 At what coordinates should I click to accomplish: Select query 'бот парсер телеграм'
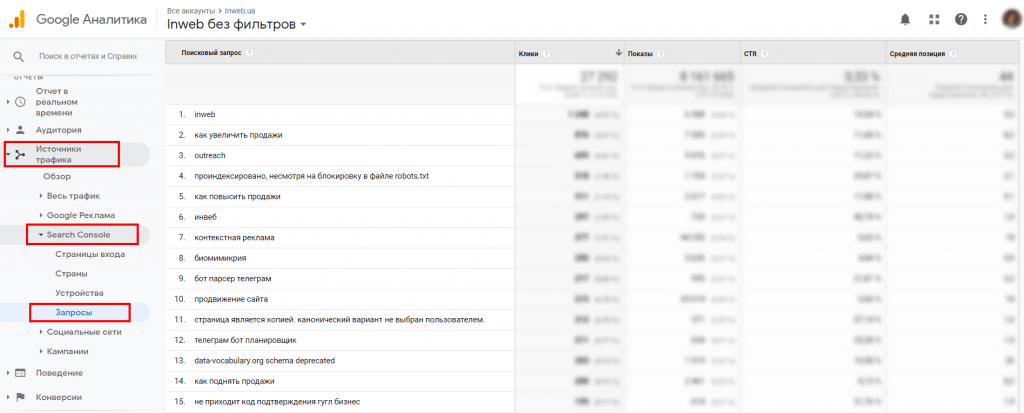pyautogui.click(x=232, y=278)
